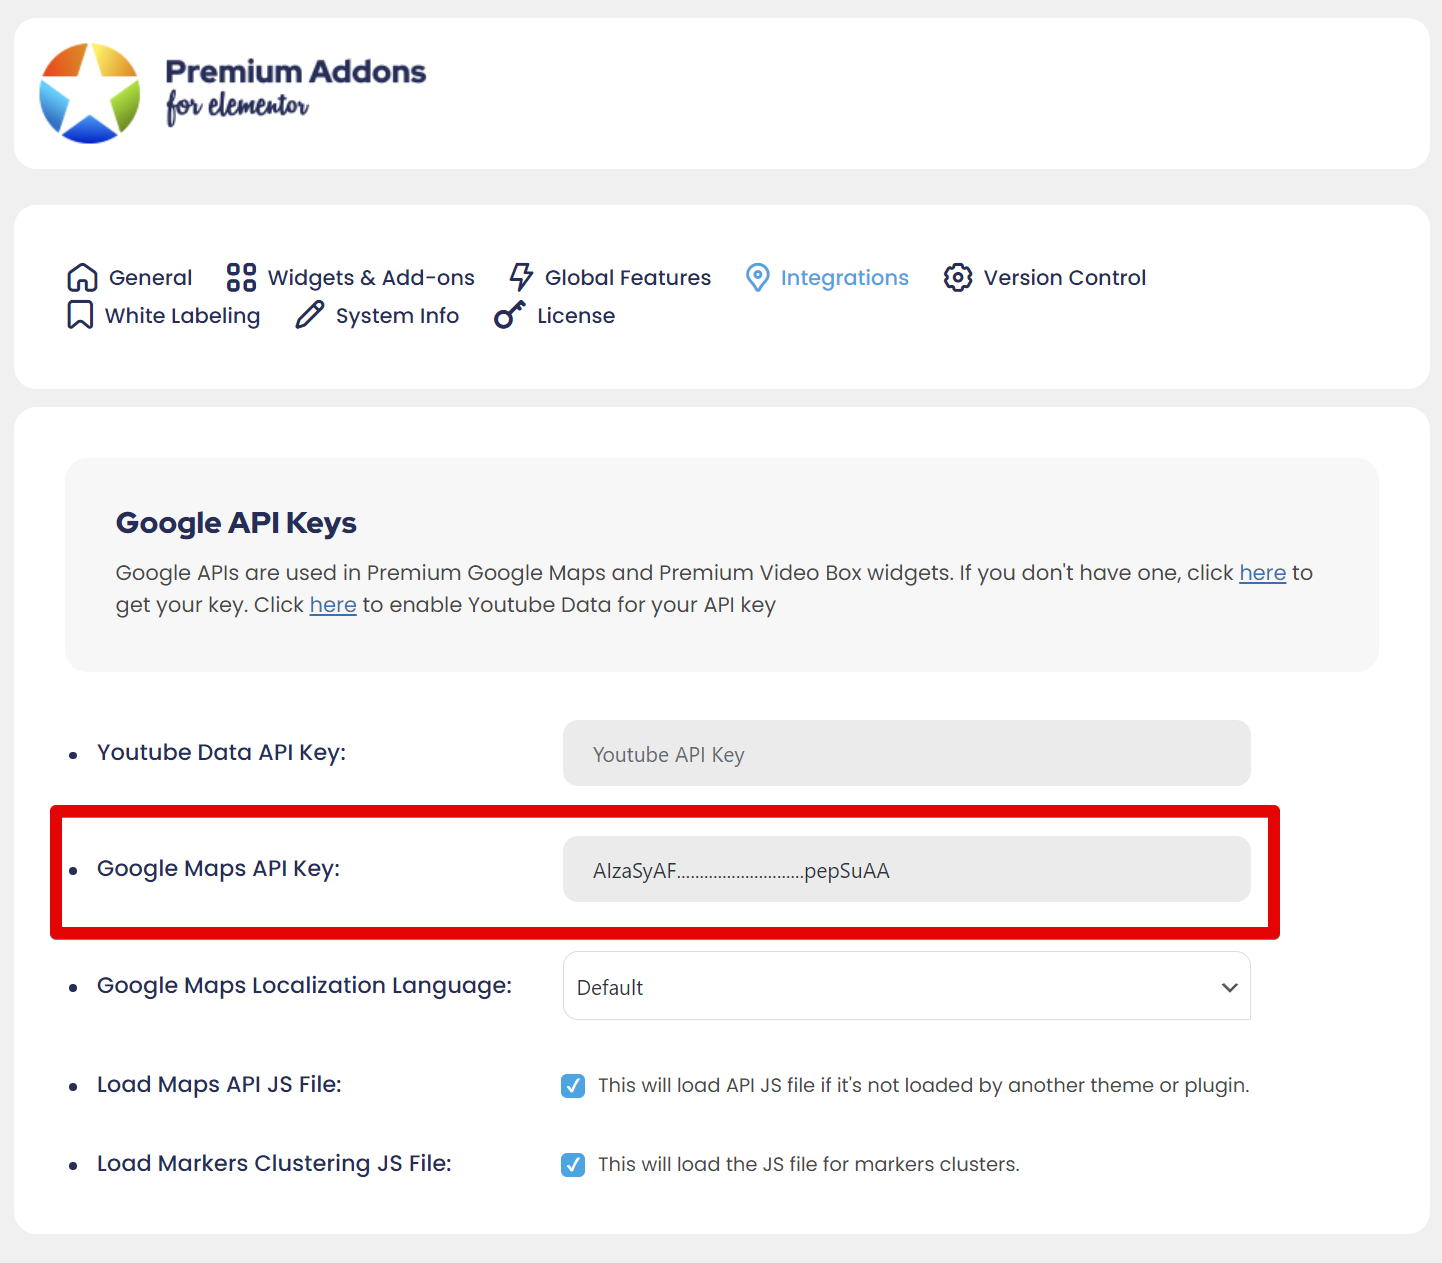
Task: Click the Widgets & Add-ons grid icon
Action: tap(241, 277)
